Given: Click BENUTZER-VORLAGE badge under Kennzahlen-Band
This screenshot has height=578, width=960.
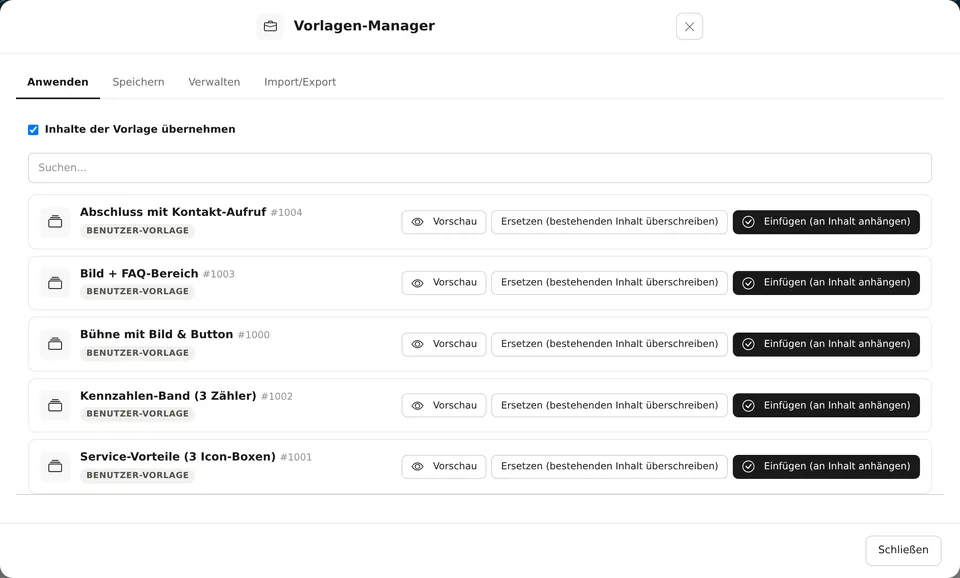Looking at the screenshot, I should pos(137,414).
